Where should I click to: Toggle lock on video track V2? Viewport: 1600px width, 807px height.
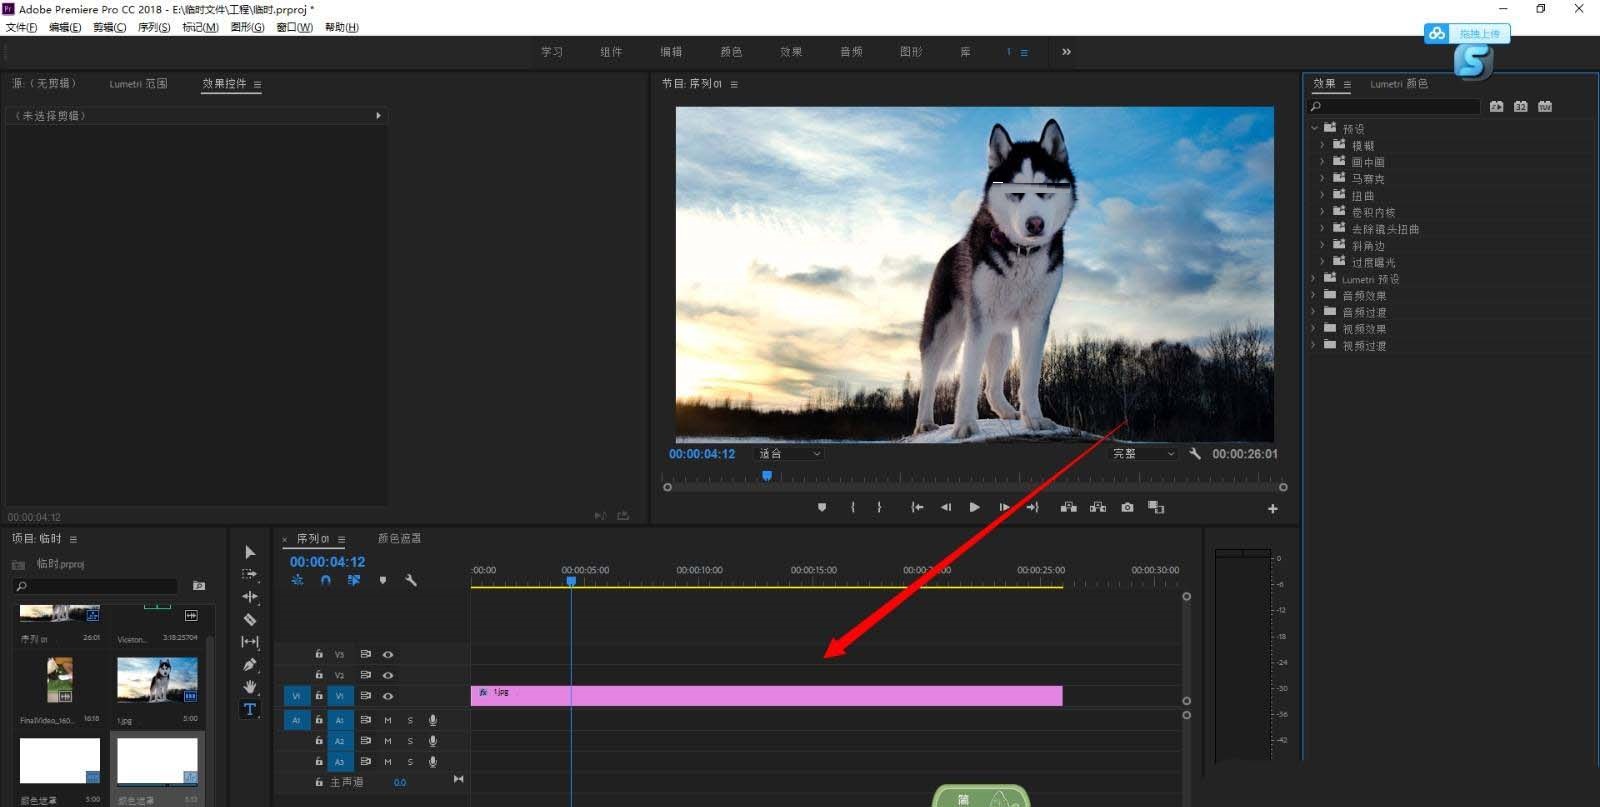coord(319,675)
